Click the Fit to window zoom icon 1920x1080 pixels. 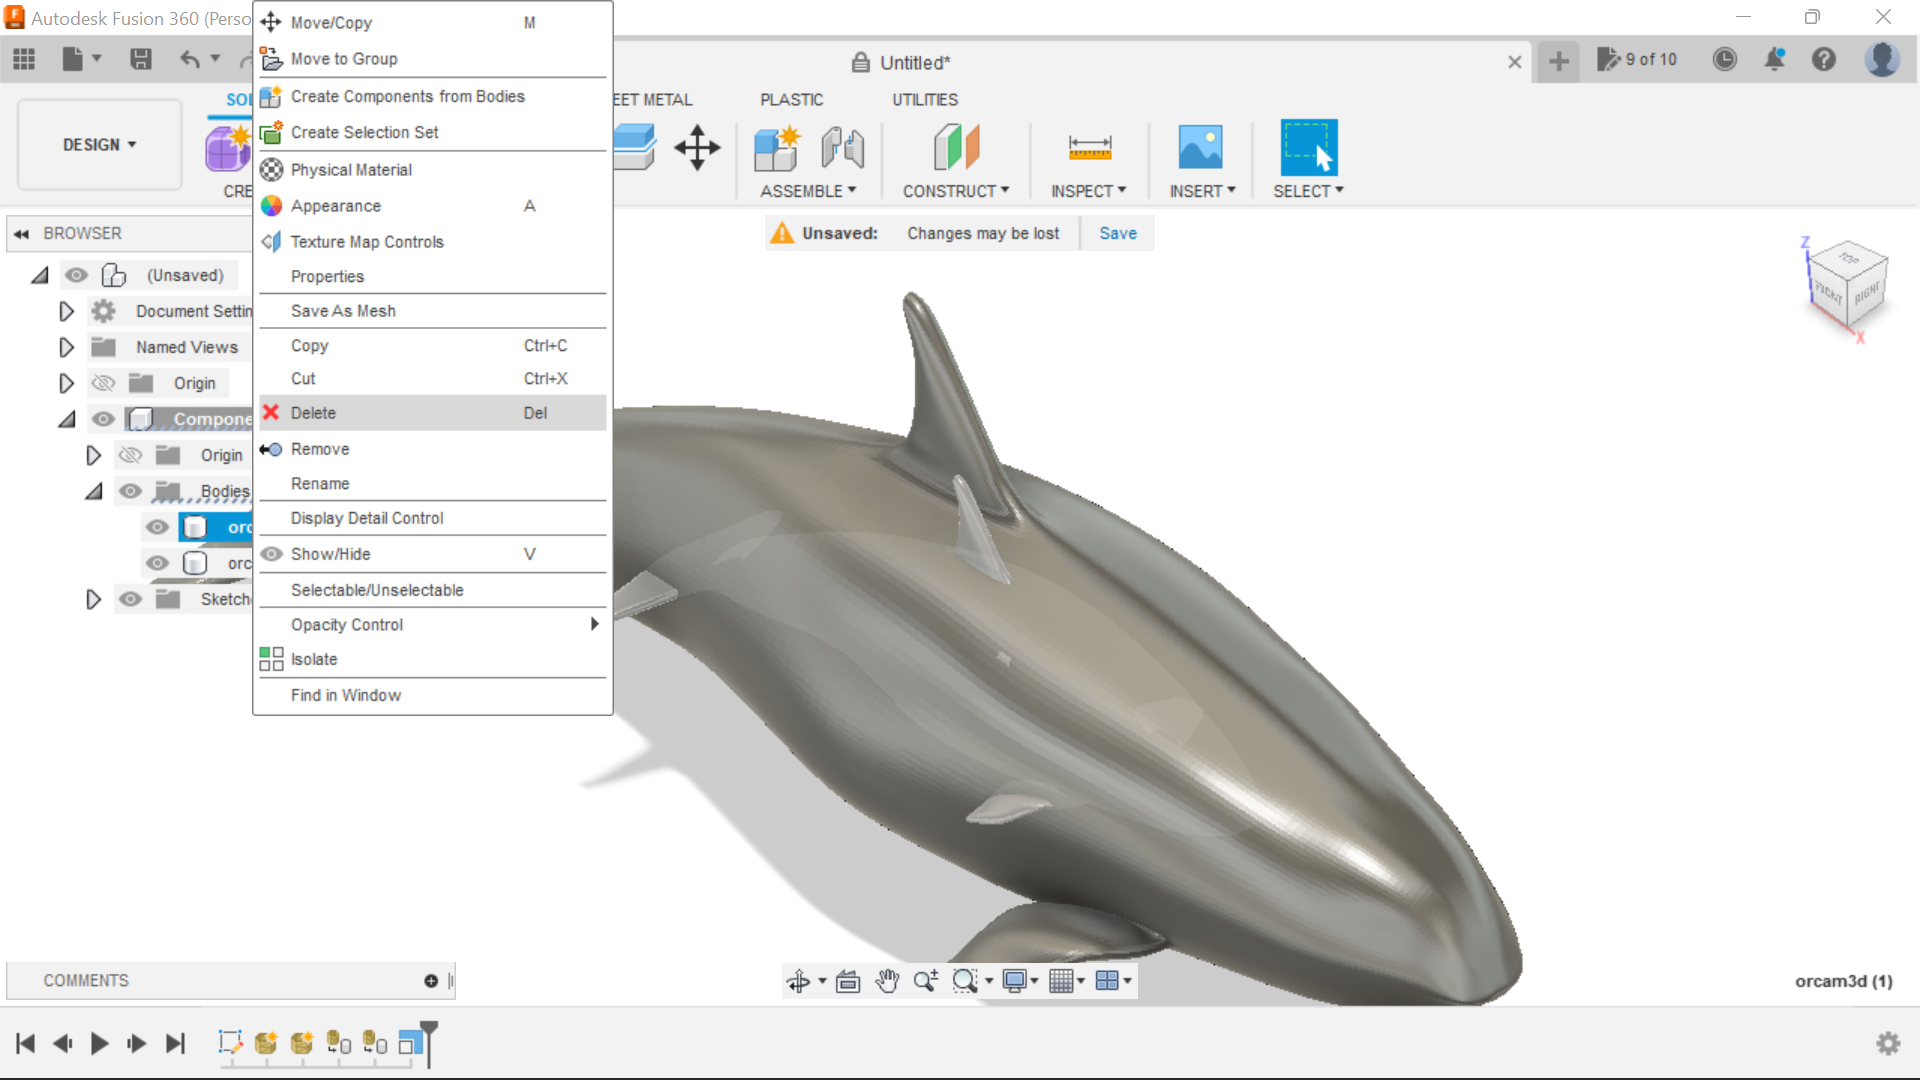(x=966, y=980)
